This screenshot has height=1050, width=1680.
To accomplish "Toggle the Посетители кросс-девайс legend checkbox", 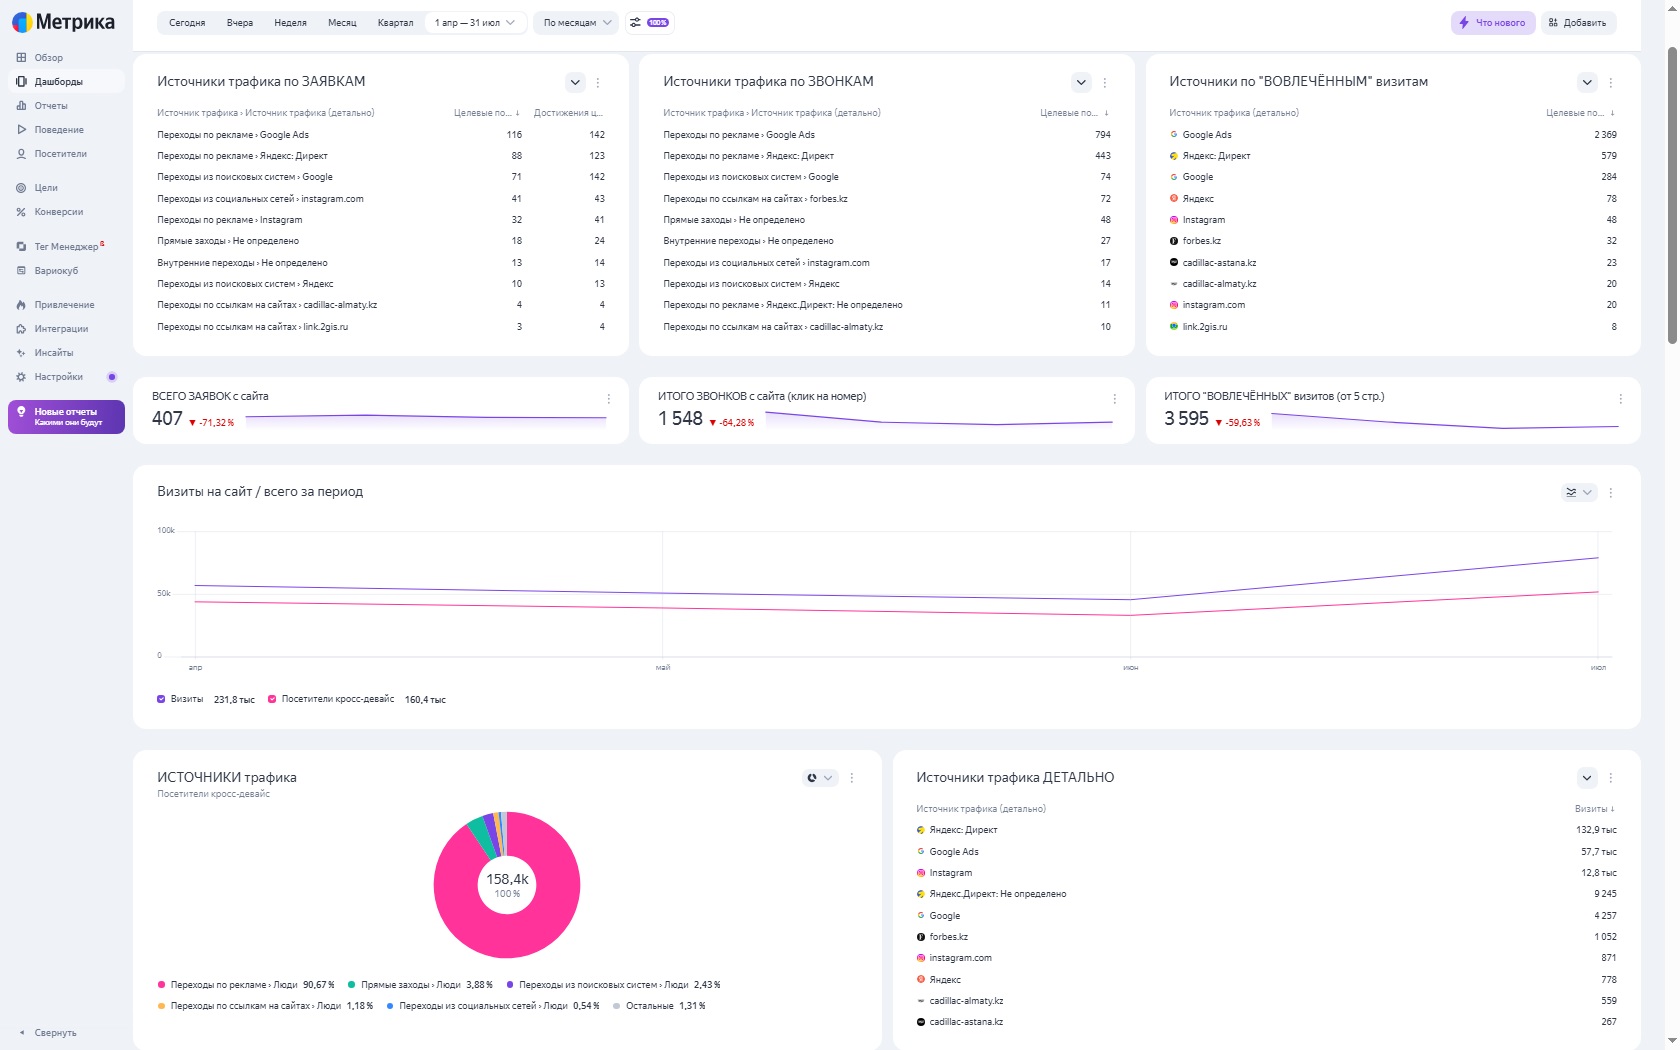I will (272, 699).
